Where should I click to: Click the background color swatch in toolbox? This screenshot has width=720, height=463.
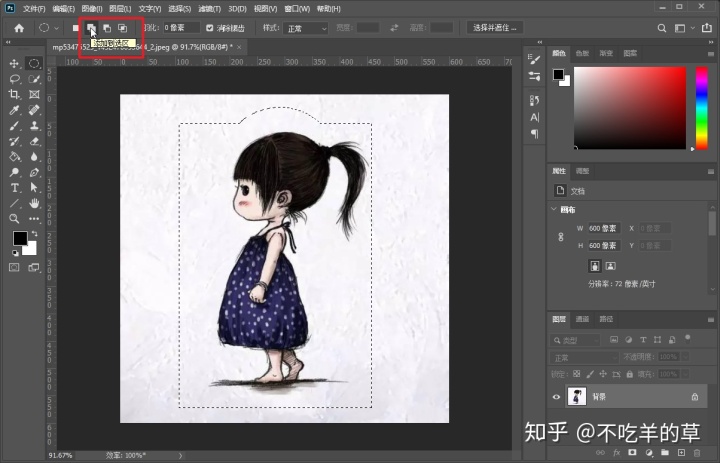30,248
